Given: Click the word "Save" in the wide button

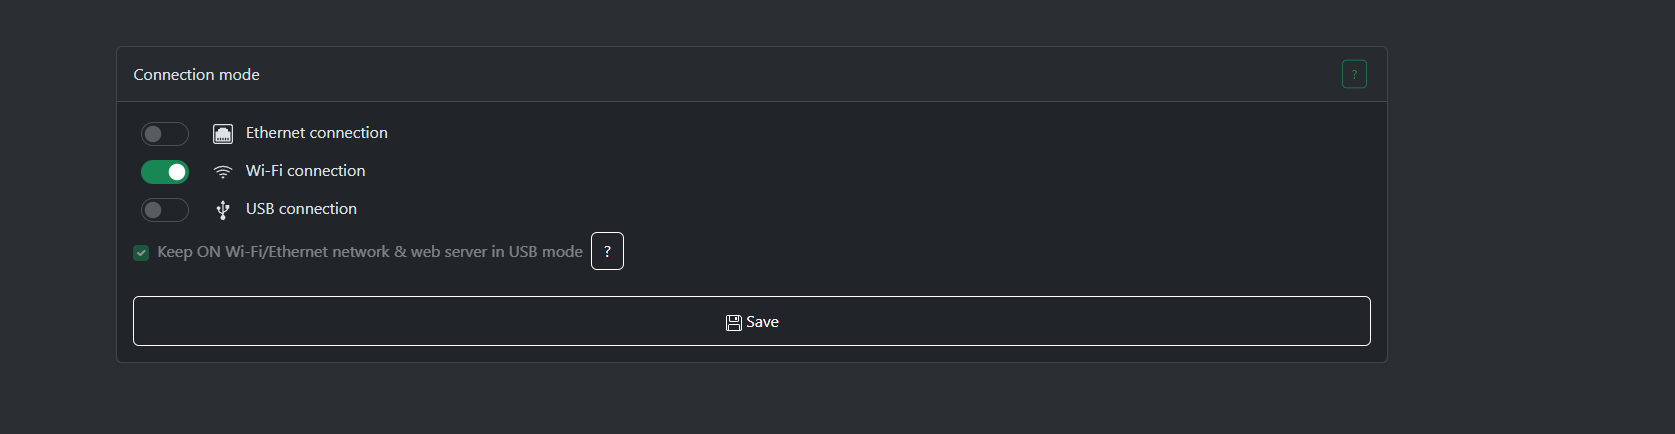Looking at the screenshot, I should click(762, 322).
